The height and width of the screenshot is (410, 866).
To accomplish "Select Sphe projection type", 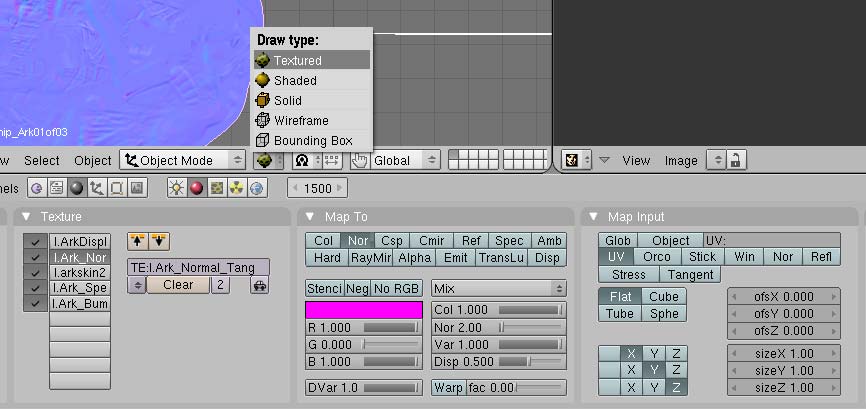I will point(663,314).
